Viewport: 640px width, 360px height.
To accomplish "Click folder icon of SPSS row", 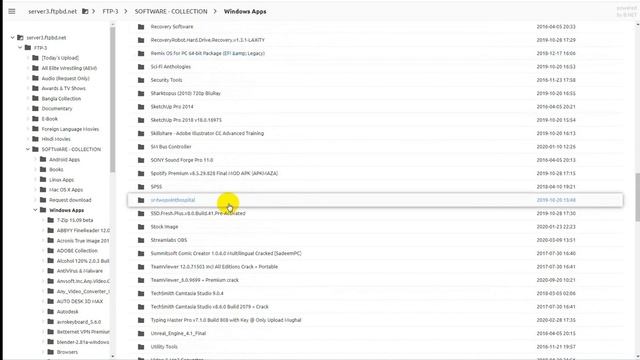I will 141,187.
